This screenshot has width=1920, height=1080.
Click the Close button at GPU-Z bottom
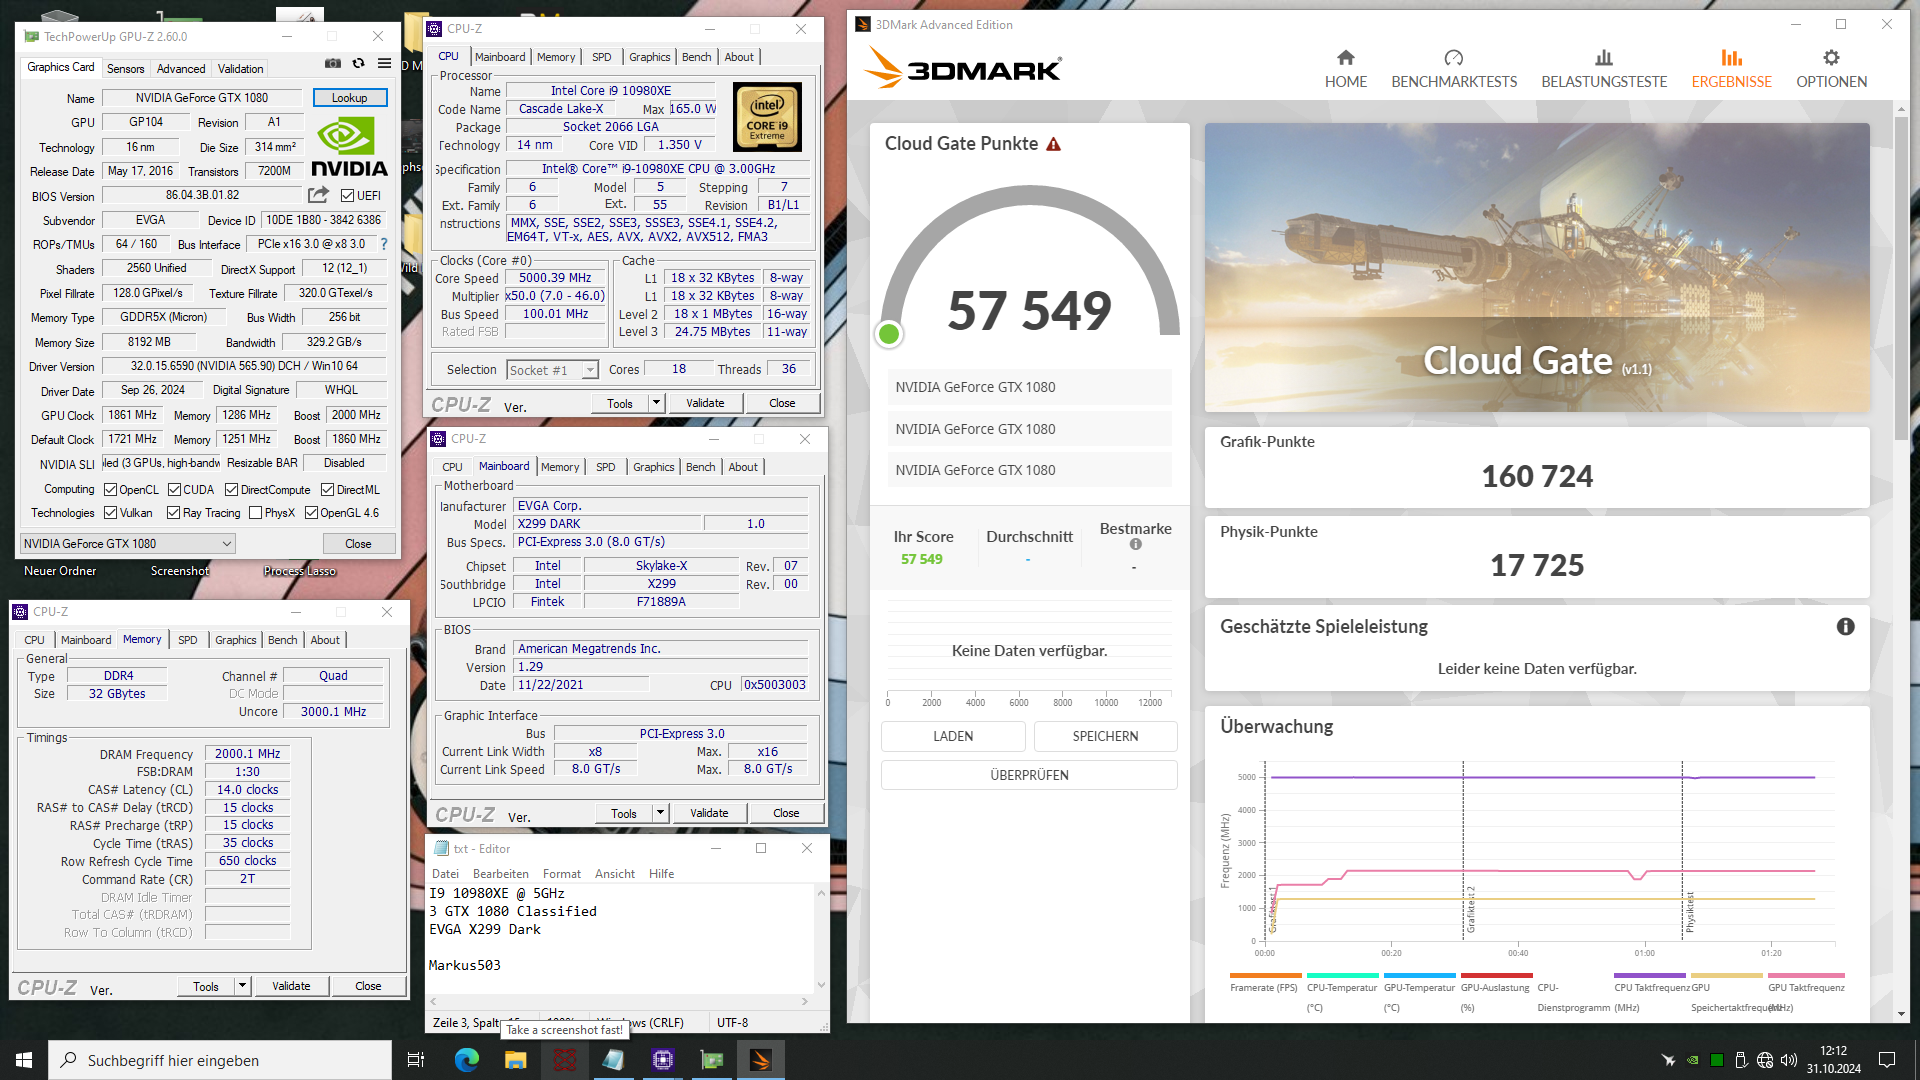click(x=359, y=544)
